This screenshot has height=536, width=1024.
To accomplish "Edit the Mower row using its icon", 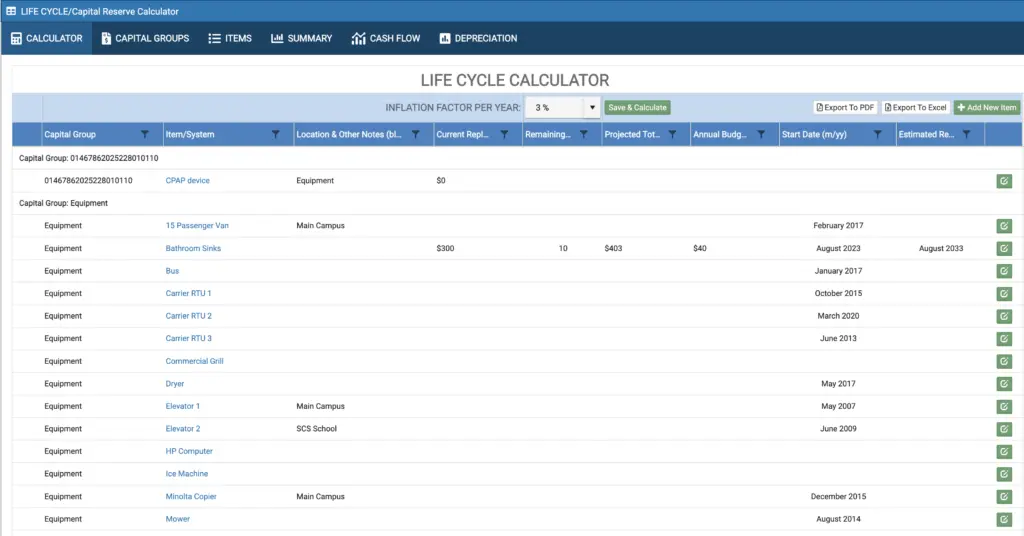I will pyautogui.click(x=1004, y=519).
